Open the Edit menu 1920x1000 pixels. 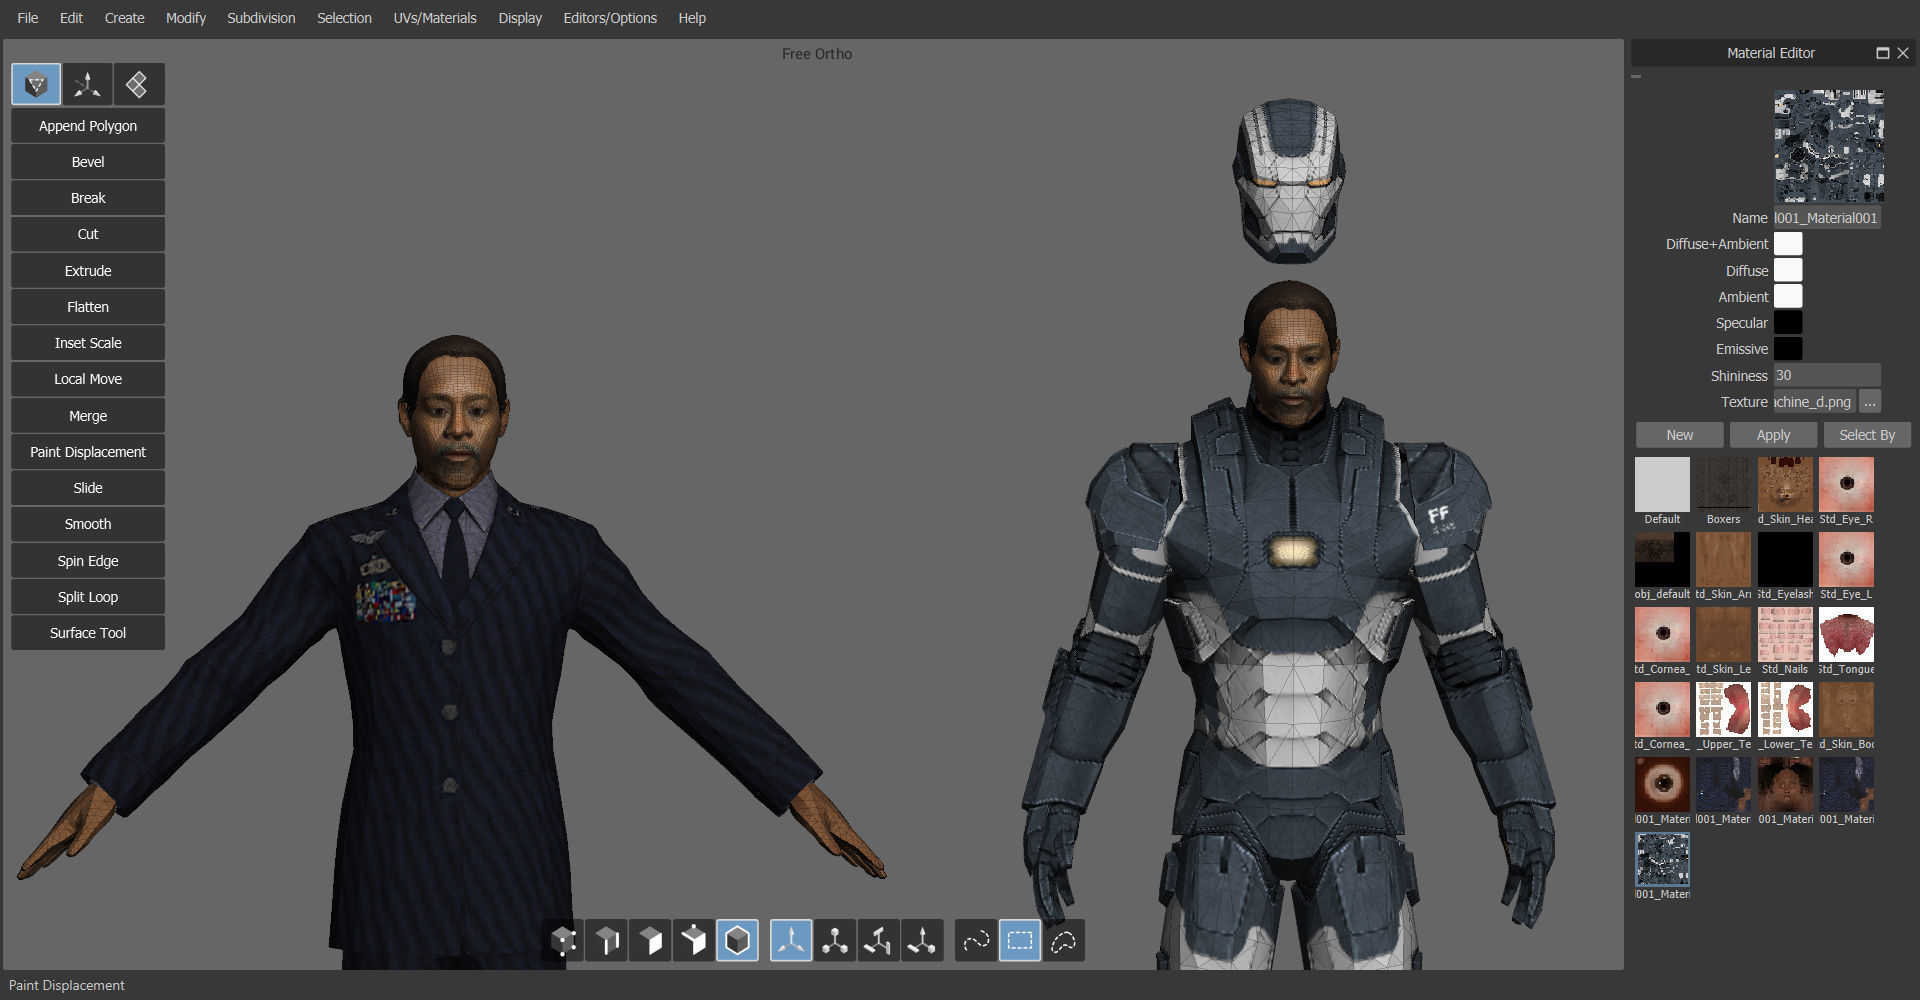click(x=71, y=18)
